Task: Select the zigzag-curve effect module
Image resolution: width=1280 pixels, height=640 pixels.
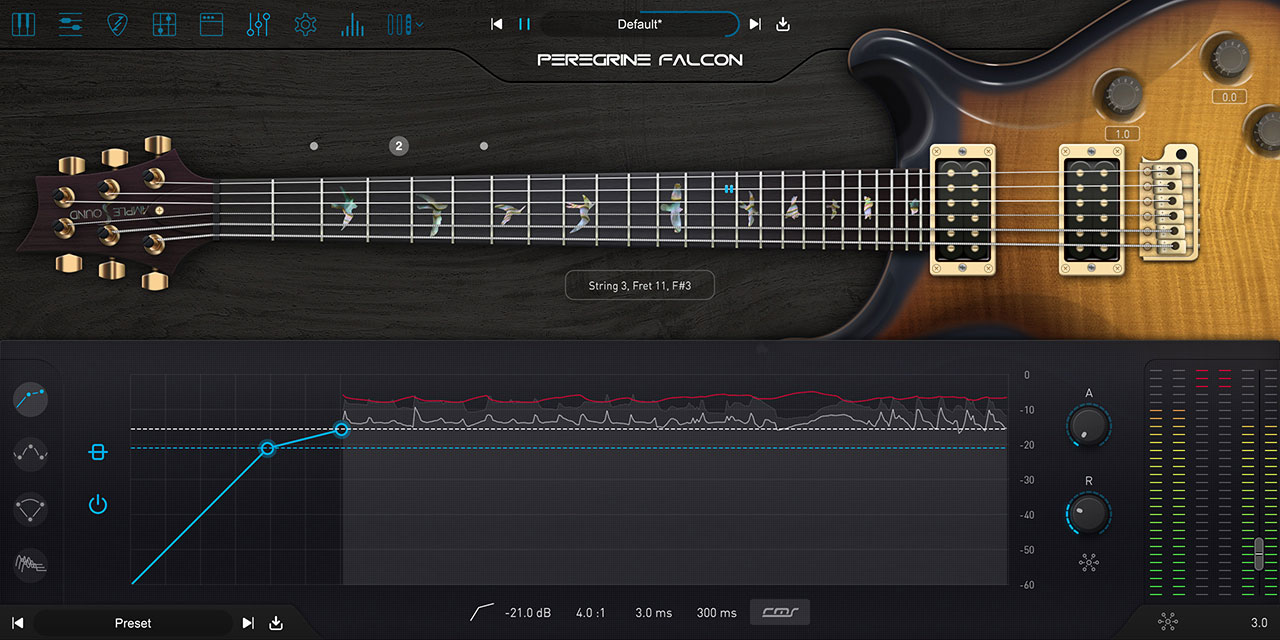Action: (31, 454)
